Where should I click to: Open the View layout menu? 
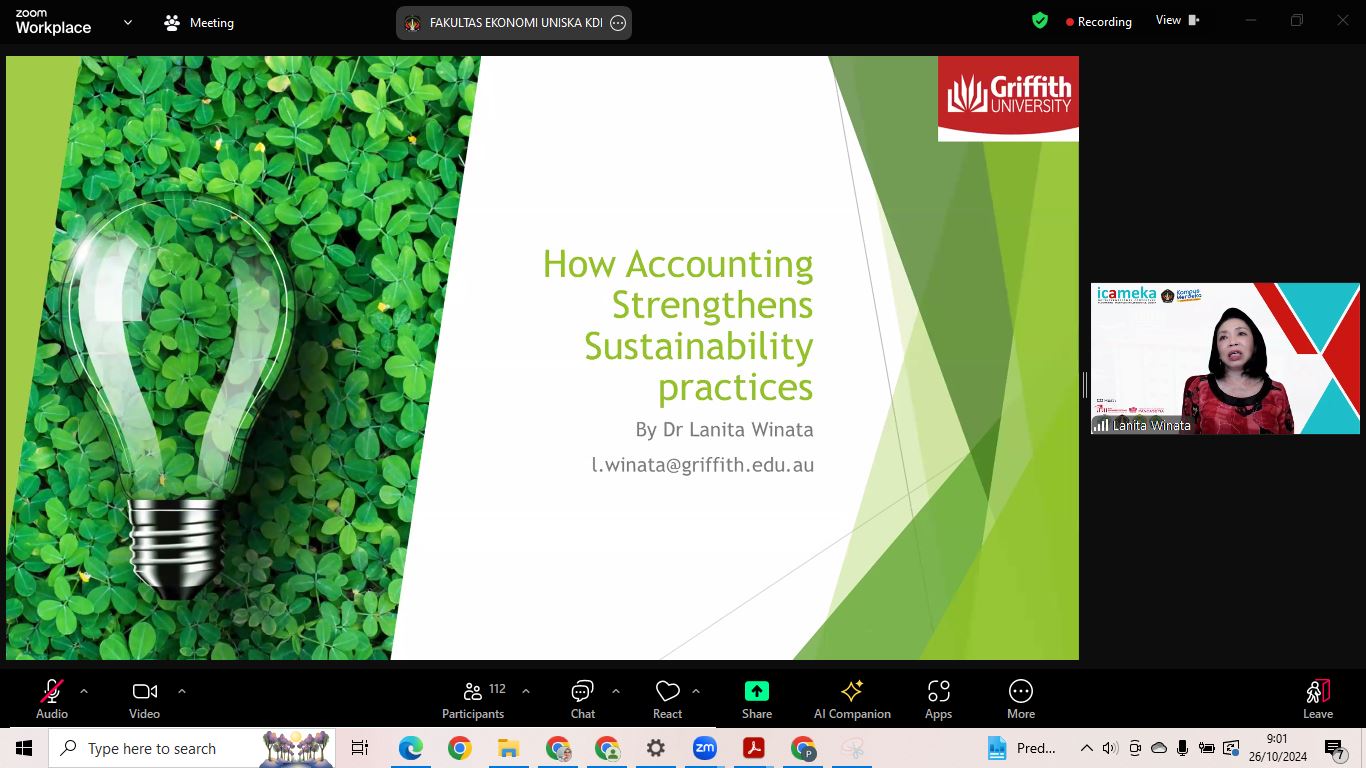pyautogui.click(x=1177, y=20)
